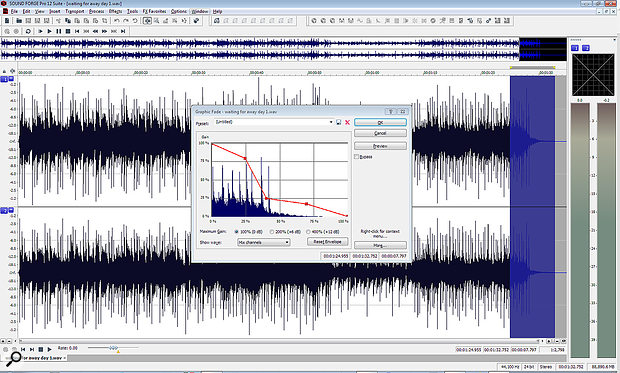Viewport: 620px width, 373px height.
Task: Open the Preset dropdown
Action: coord(331,122)
